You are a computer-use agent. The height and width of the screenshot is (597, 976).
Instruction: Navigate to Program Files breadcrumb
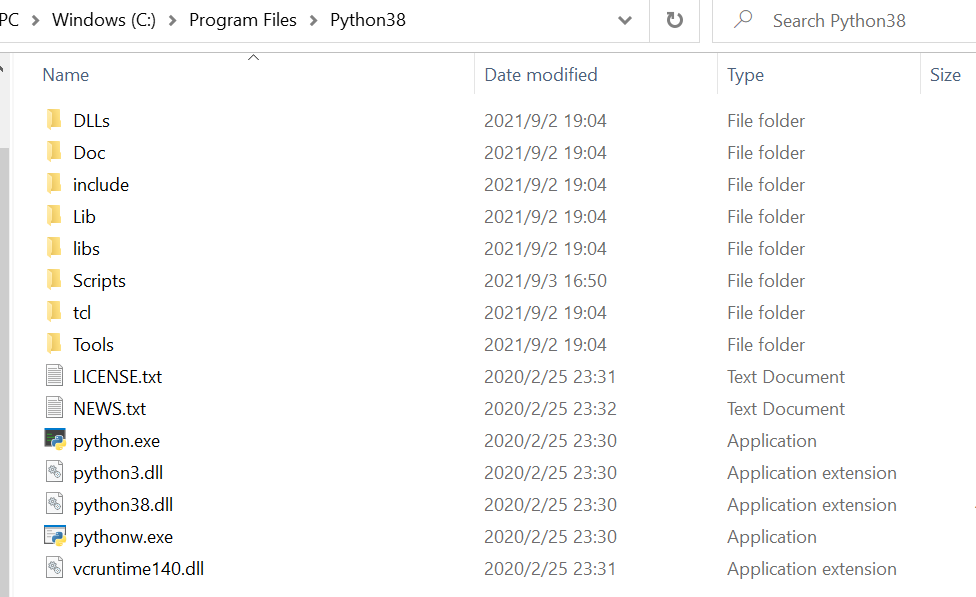pyautogui.click(x=242, y=20)
